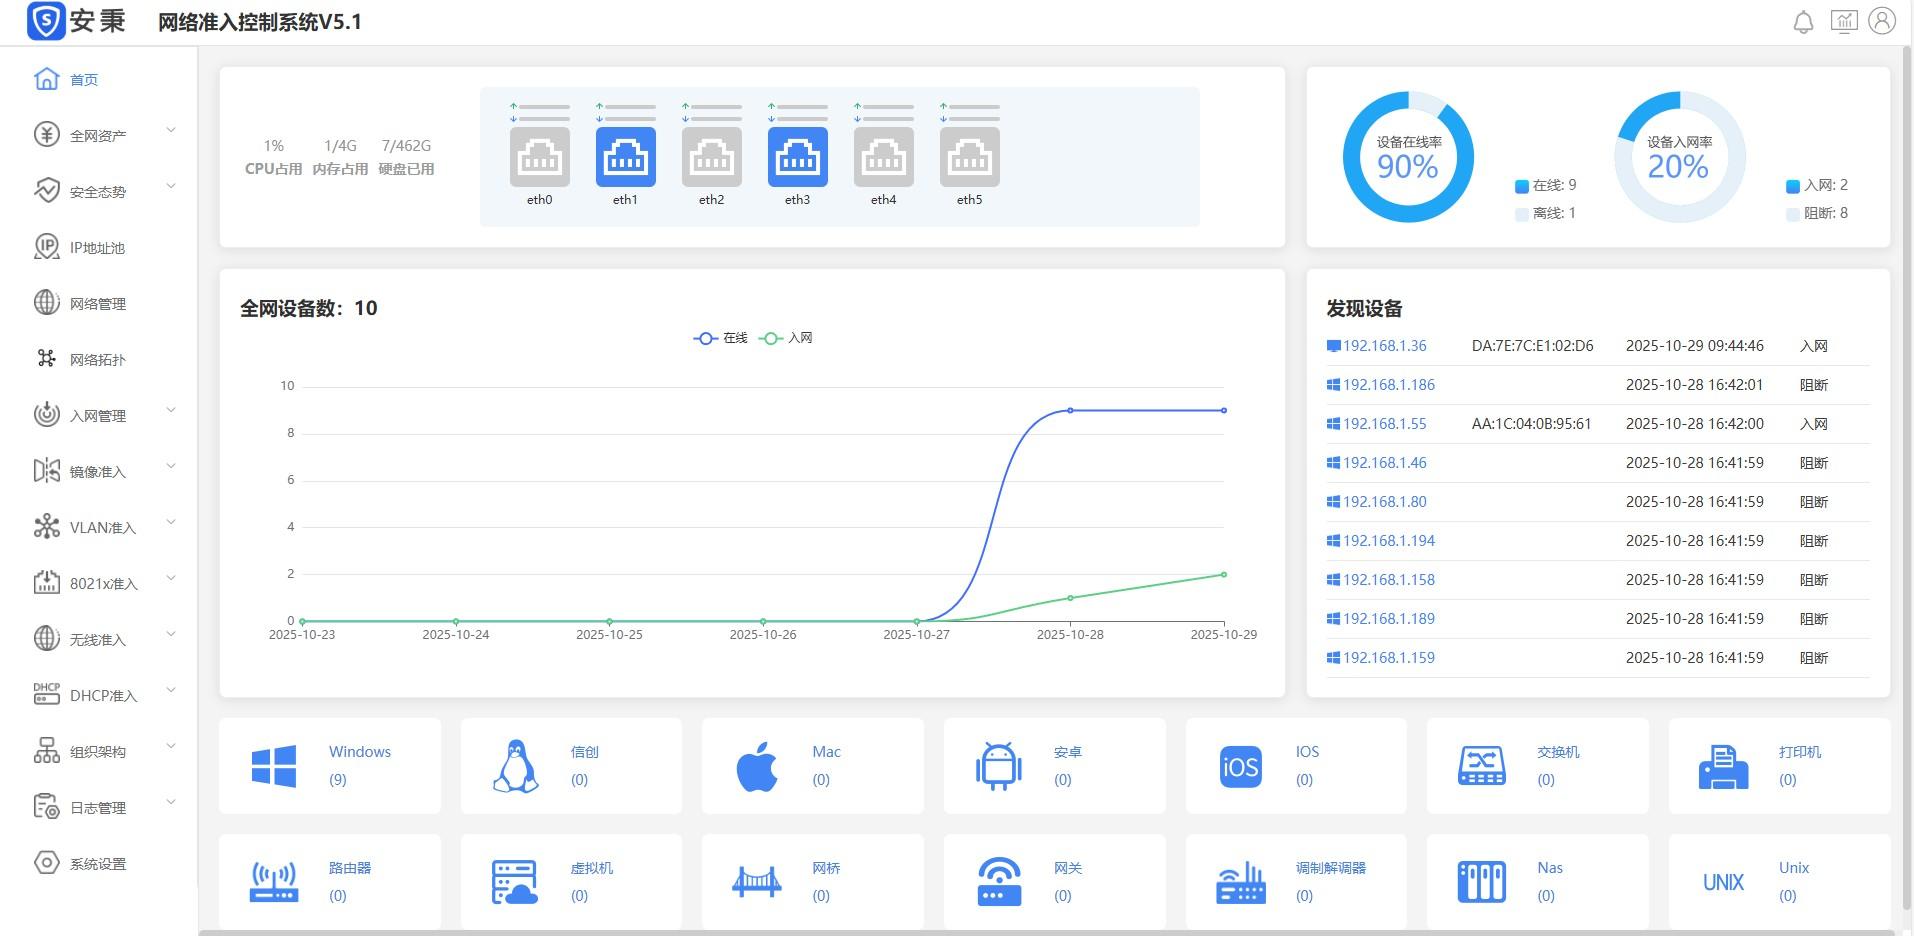Expand the 全网资产 menu chevron
1914x936 pixels.
tap(171, 130)
